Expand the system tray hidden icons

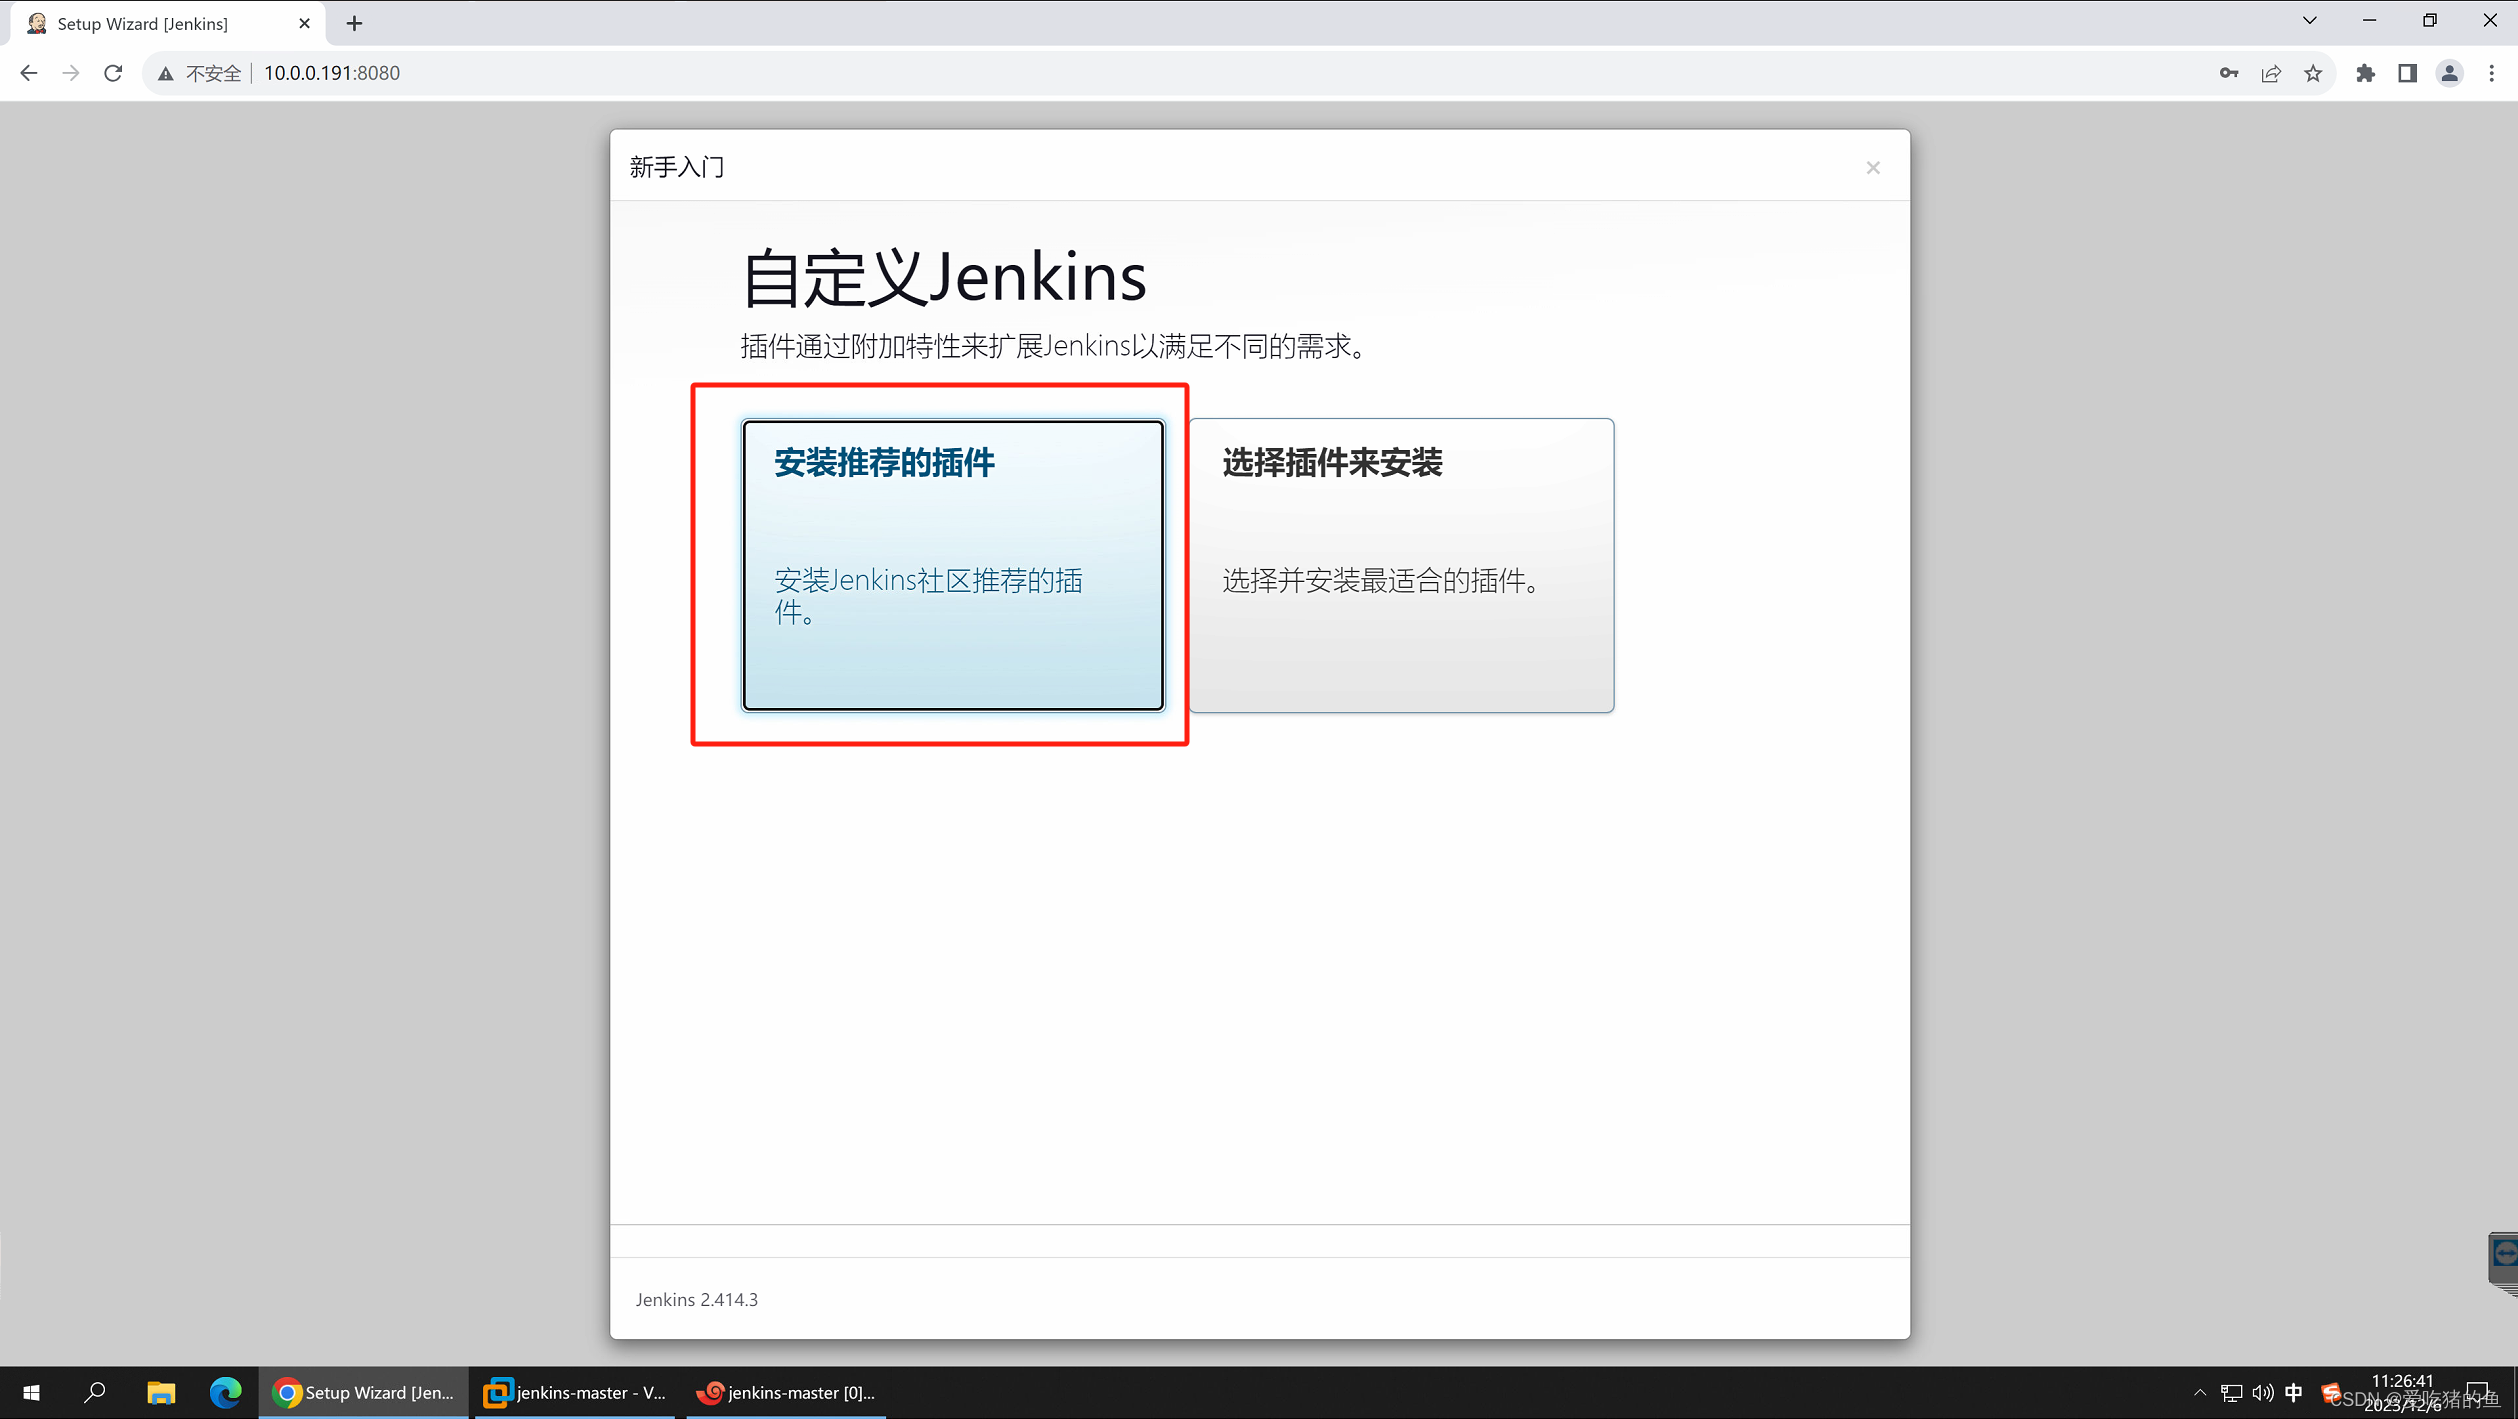(x=2200, y=1392)
